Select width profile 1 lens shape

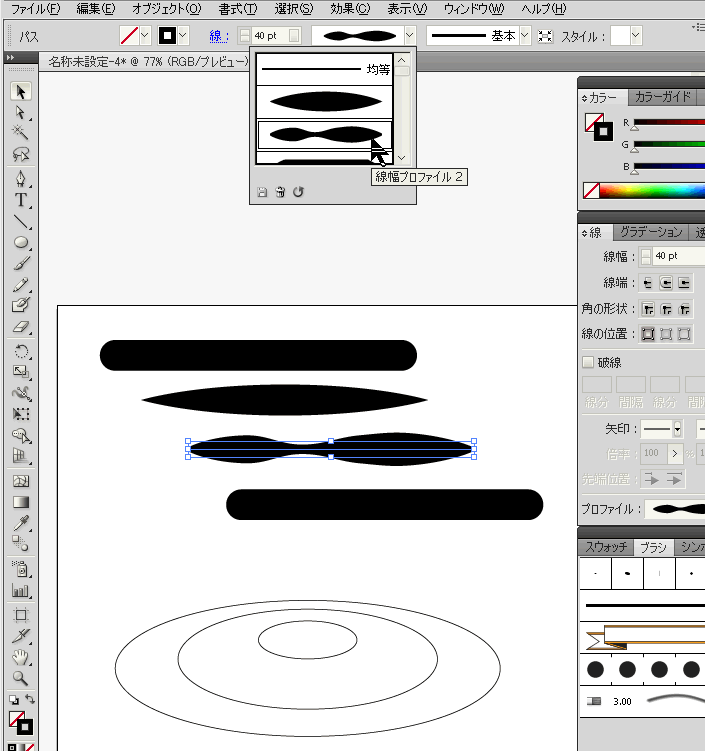[325, 102]
